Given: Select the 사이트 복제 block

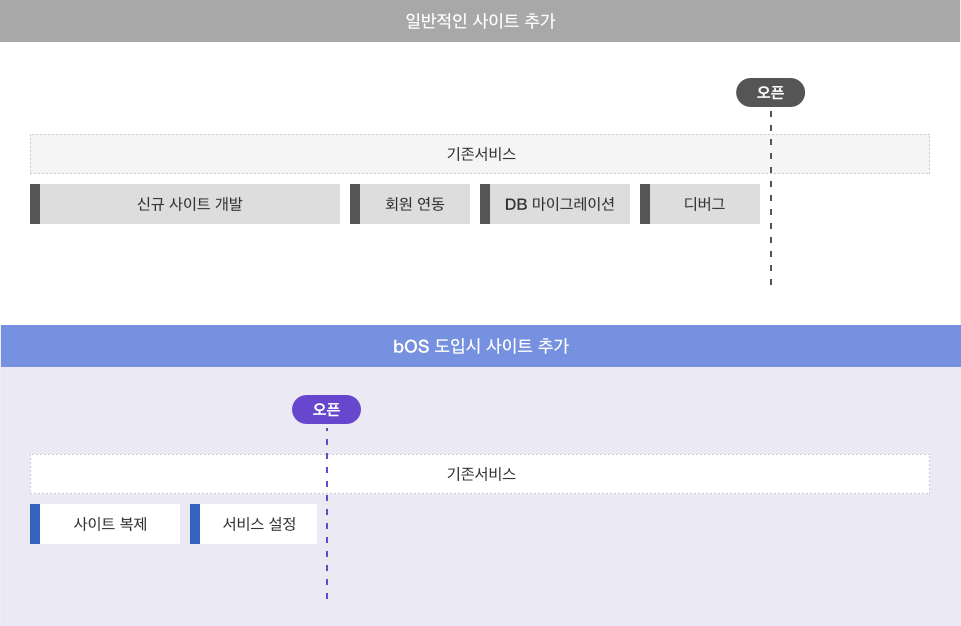Looking at the screenshot, I should 105,524.
